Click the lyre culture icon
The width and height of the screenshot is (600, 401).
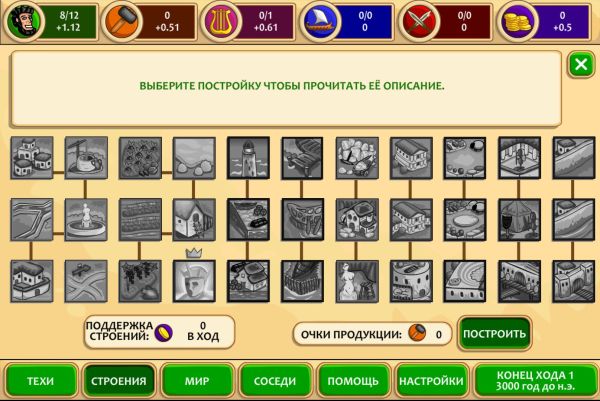pyautogui.click(x=221, y=21)
